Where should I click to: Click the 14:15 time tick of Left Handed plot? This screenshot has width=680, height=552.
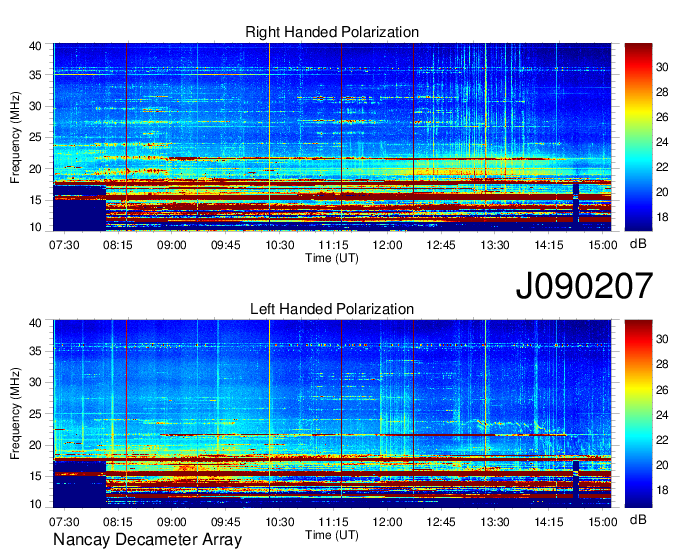tap(549, 522)
